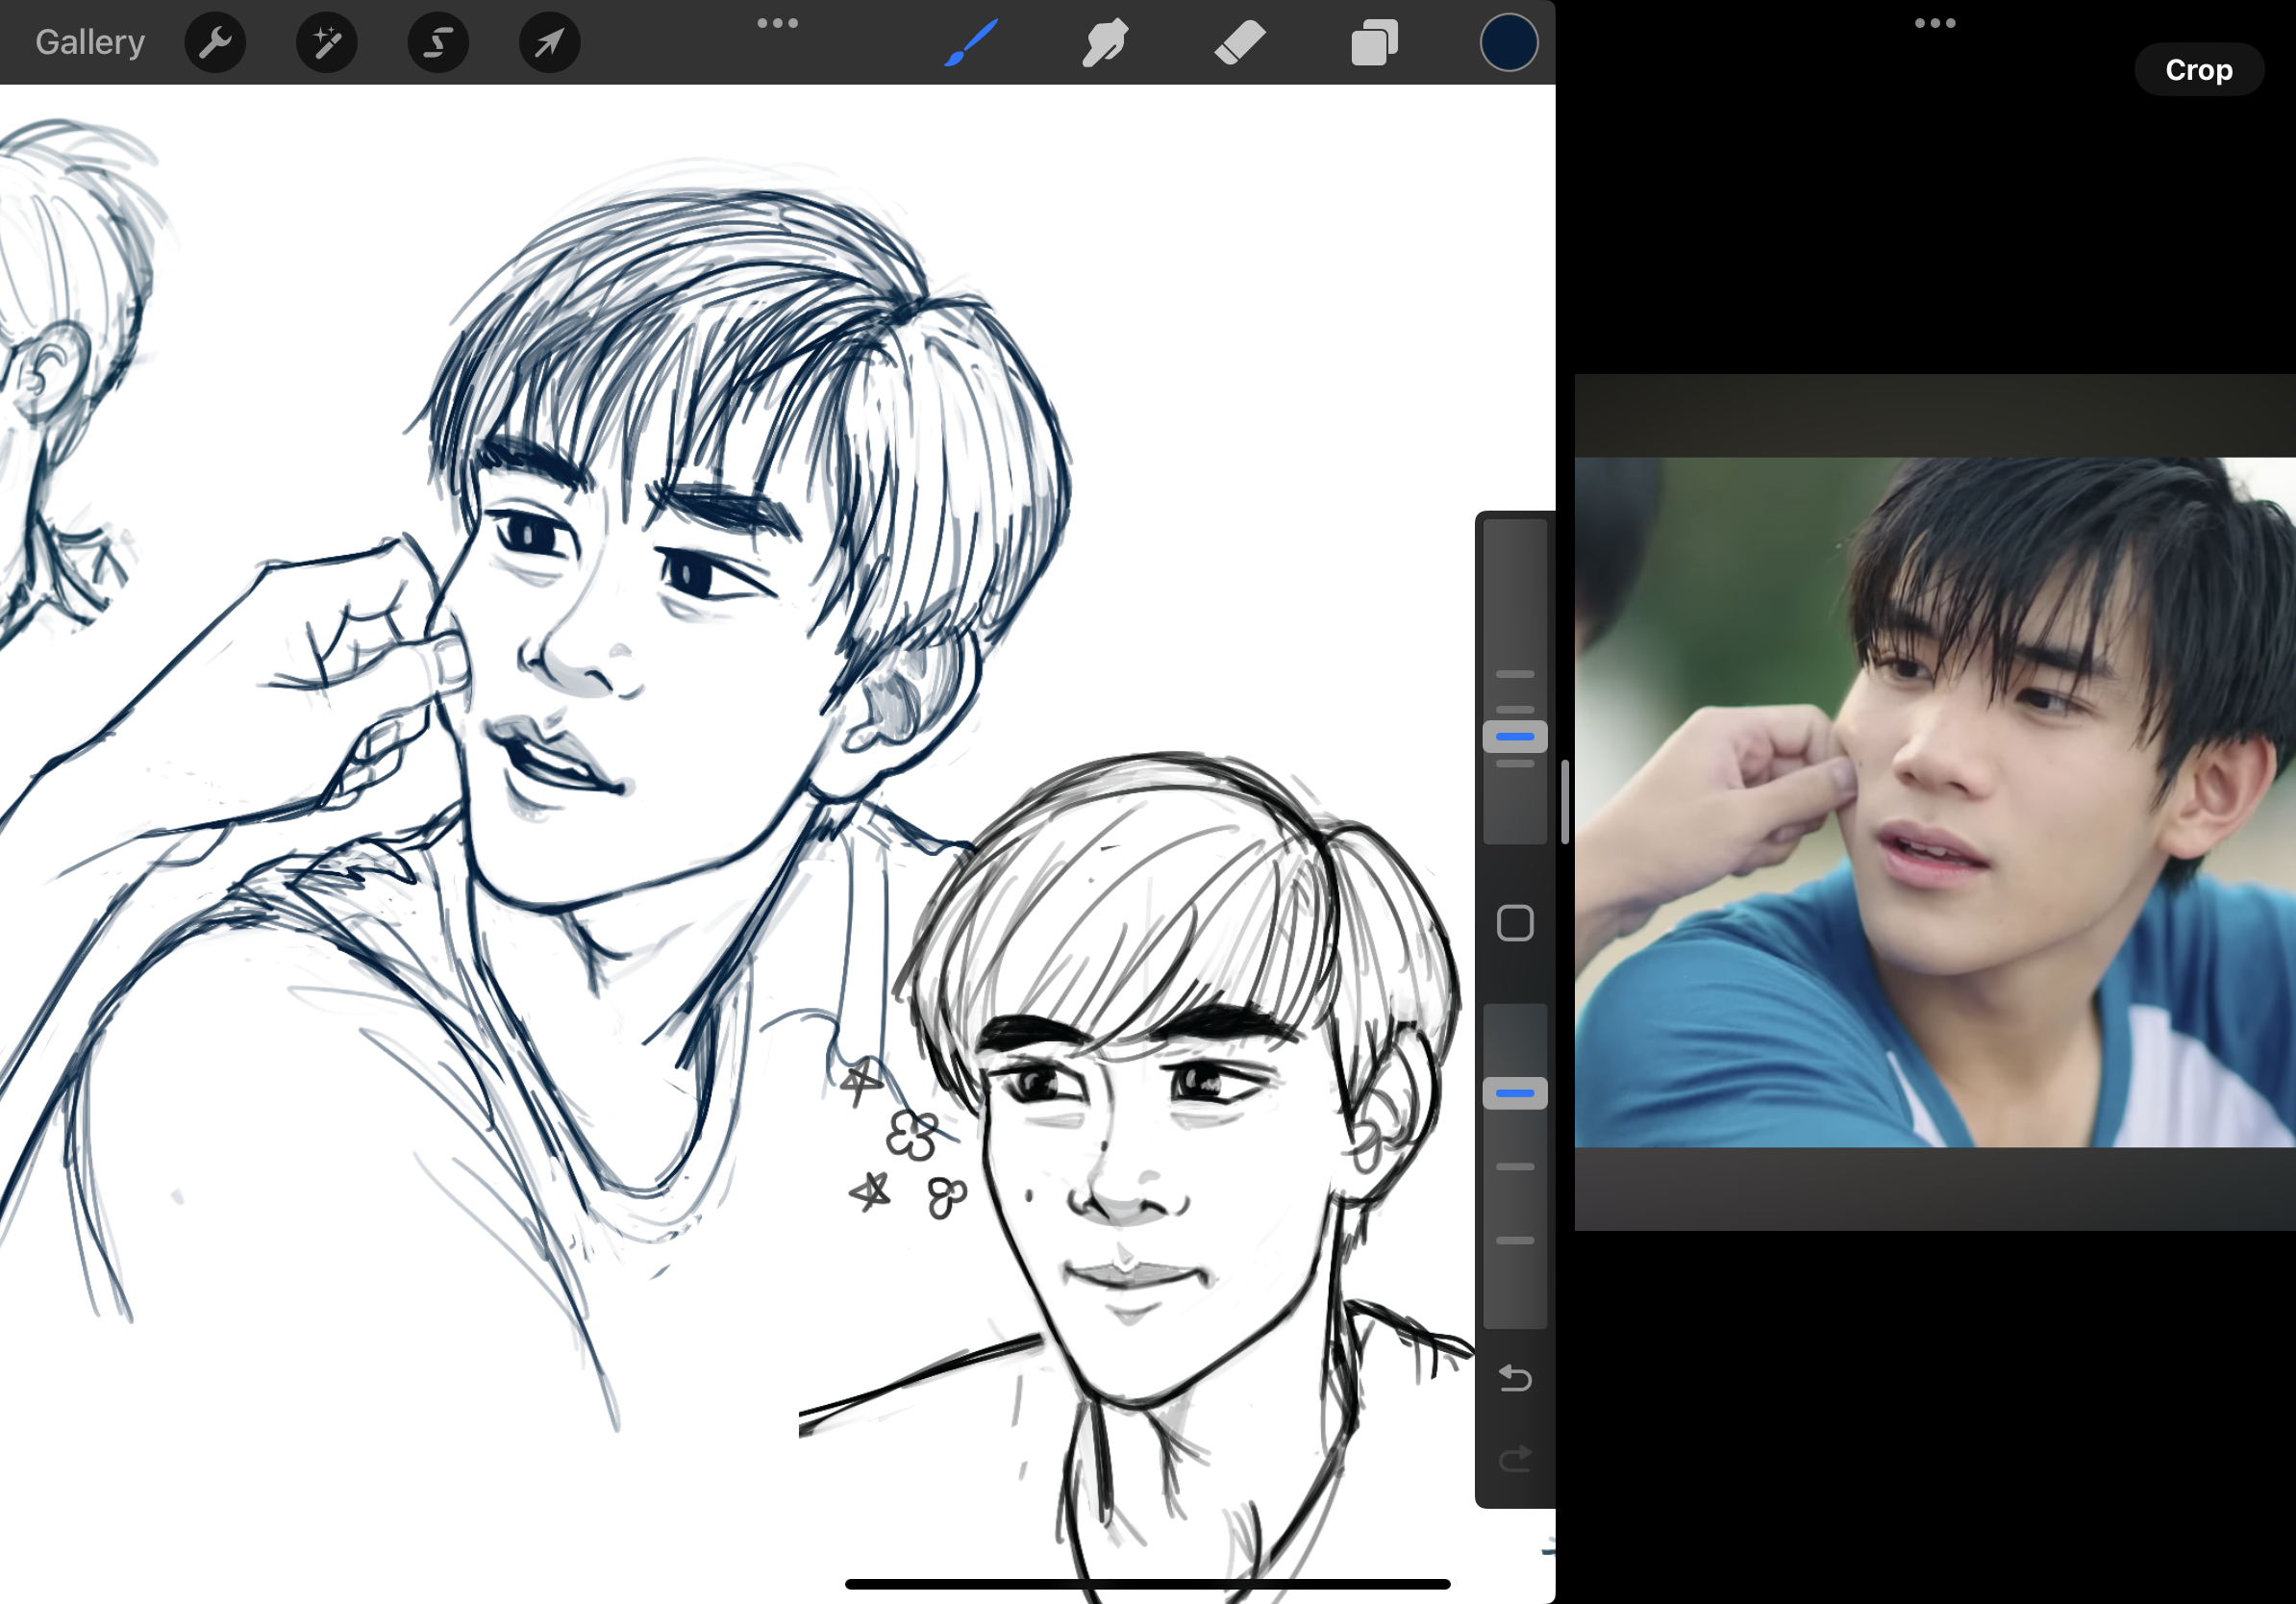Open the Gallery in Procreate
Image resolution: width=2296 pixels, height=1604 pixels.
(90, 42)
